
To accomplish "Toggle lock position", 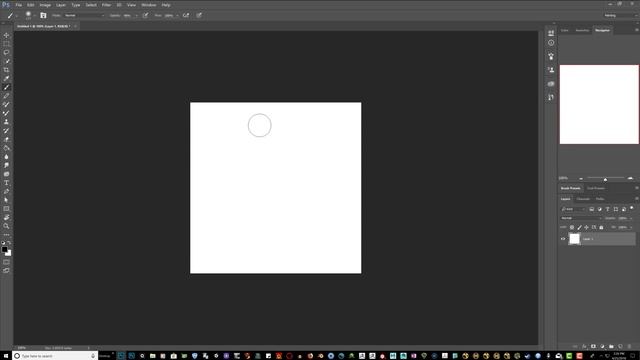I will pyautogui.click(x=587, y=227).
